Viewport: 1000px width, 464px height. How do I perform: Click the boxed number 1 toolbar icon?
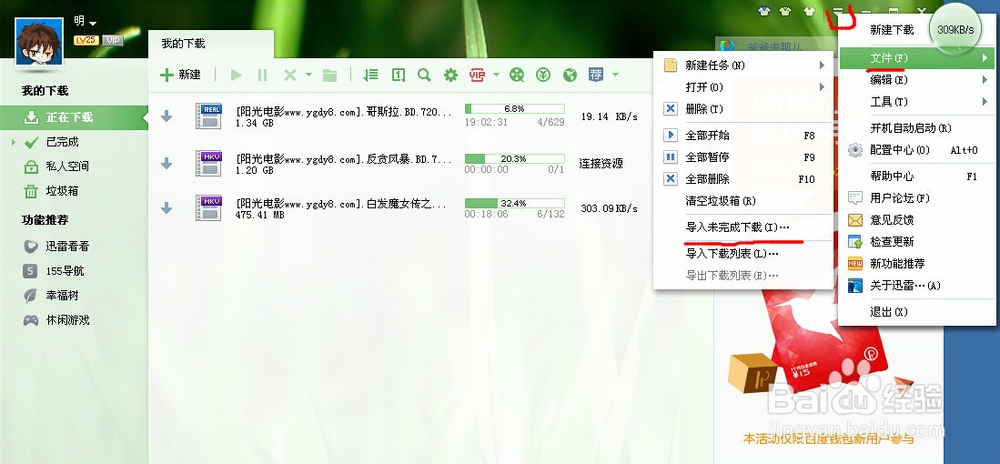tap(398, 75)
